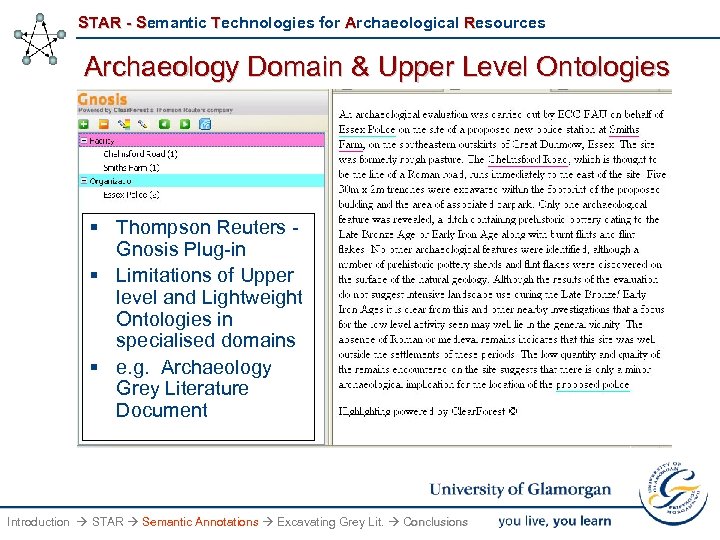Click 'University of Glamorgan' text
The width and height of the screenshot is (720, 540).
(520, 489)
